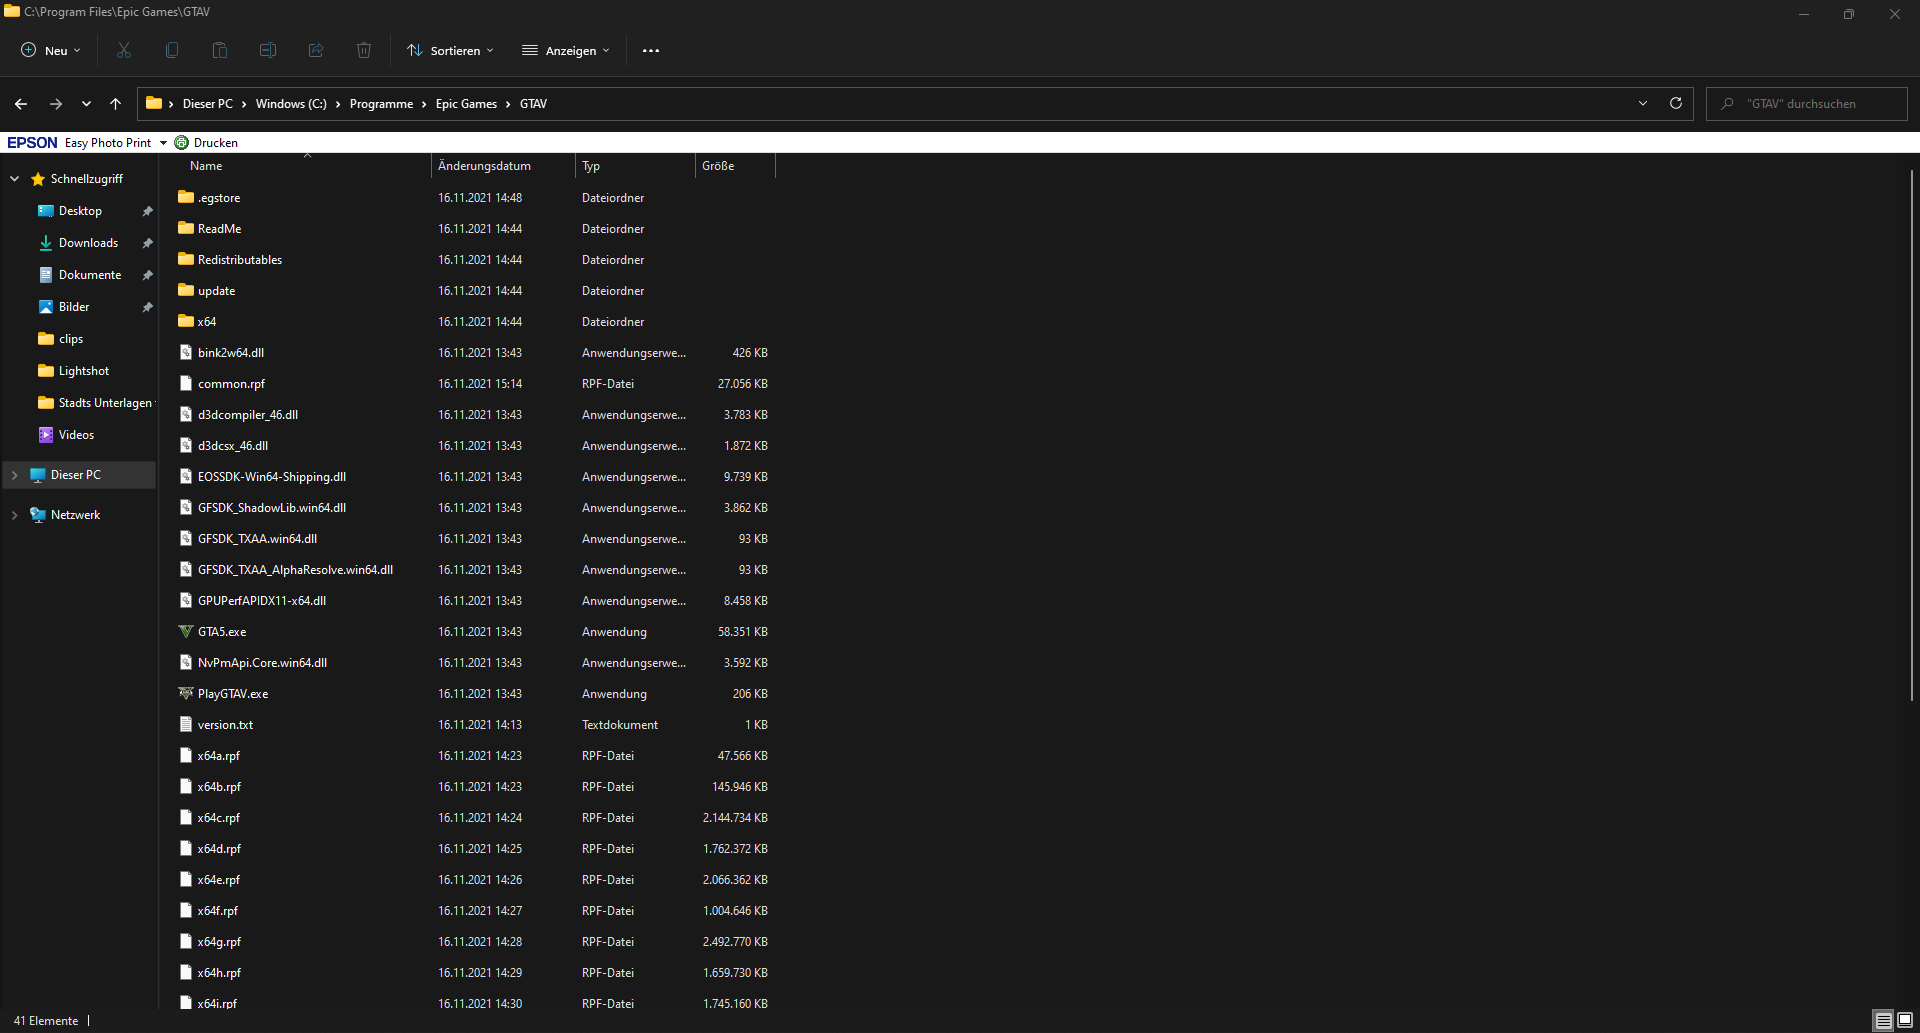This screenshot has height=1033, width=1920.
Task: Click the Share icon in toolbar
Action: point(316,50)
